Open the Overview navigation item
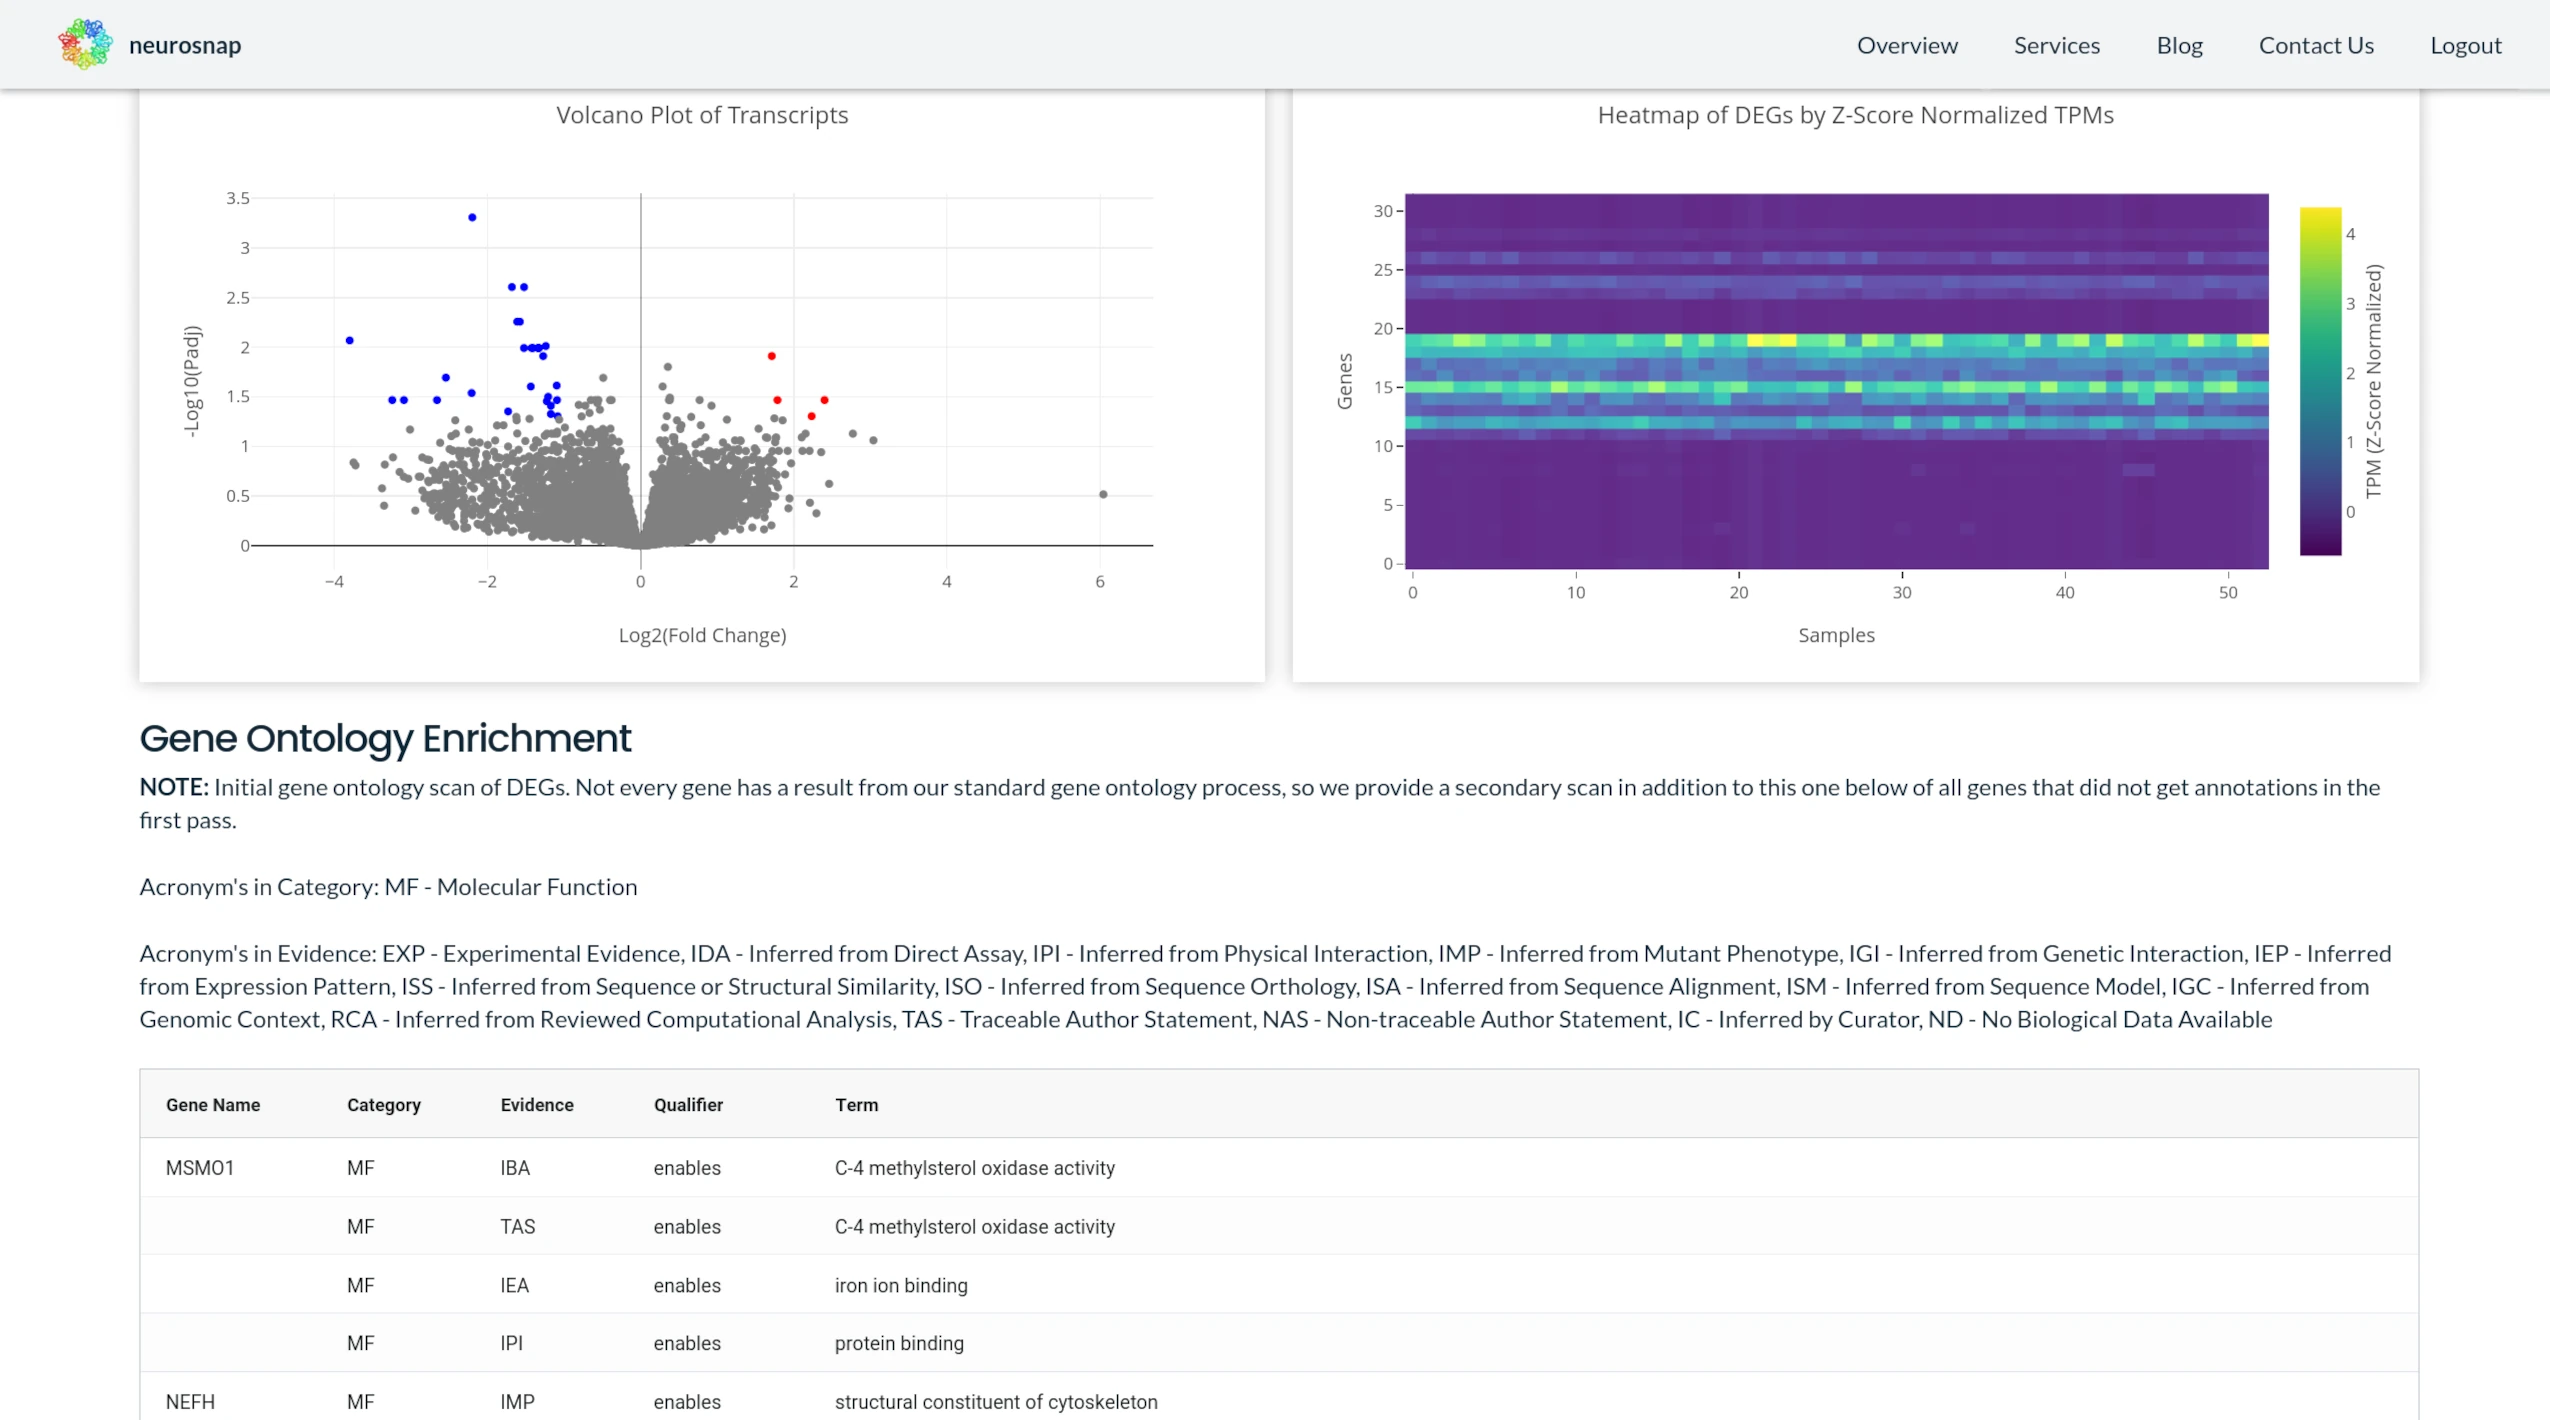The width and height of the screenshot is (2550, 1420). 1906,45
